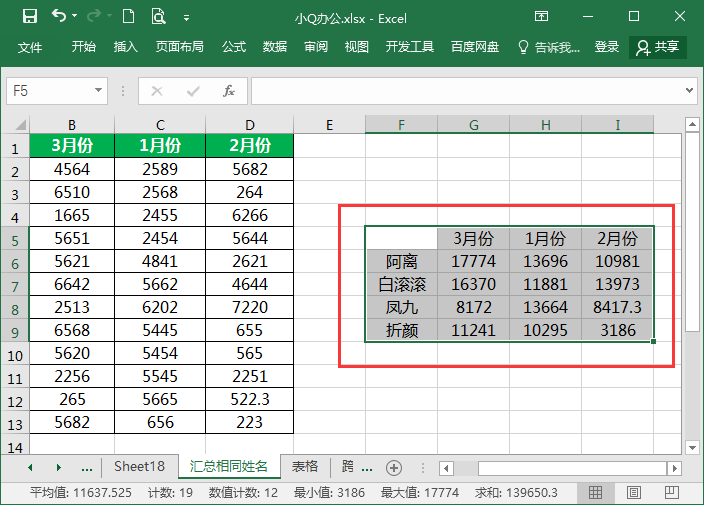Select column G header
Image resolution: width=704 pixels, height=505 pixels.
click(x=474, y=124)
